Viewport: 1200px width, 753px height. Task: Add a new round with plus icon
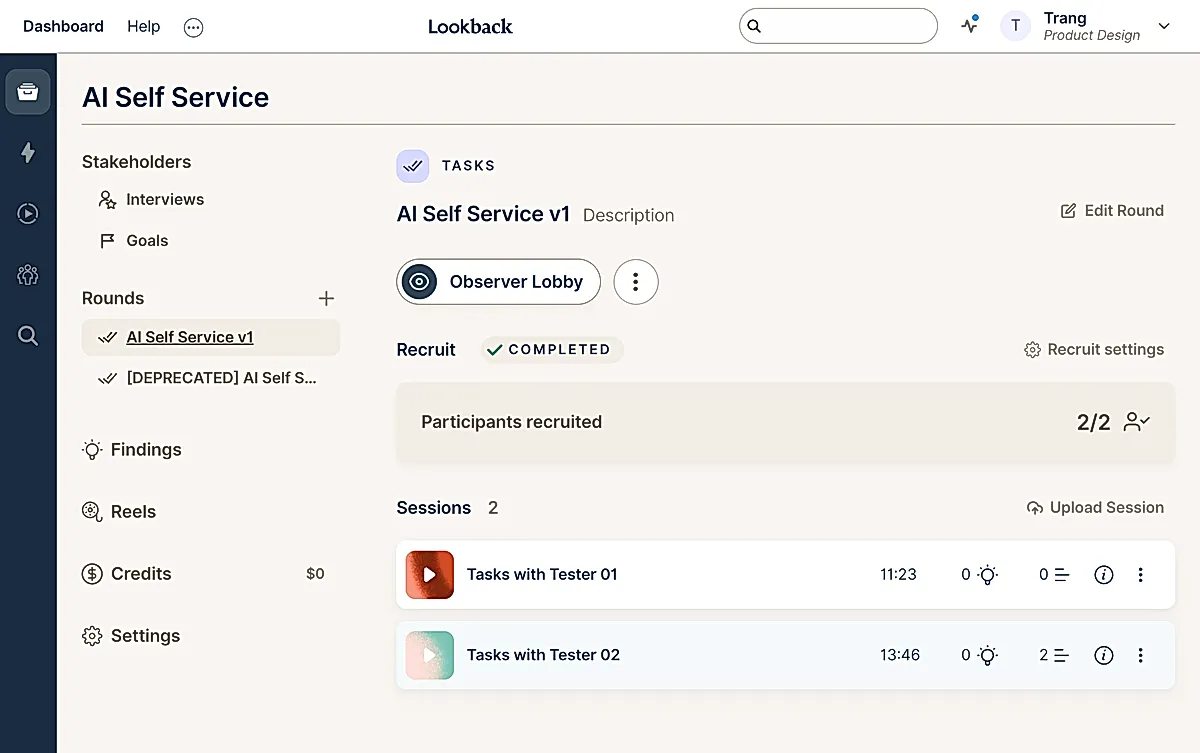(x=326, y=298)
